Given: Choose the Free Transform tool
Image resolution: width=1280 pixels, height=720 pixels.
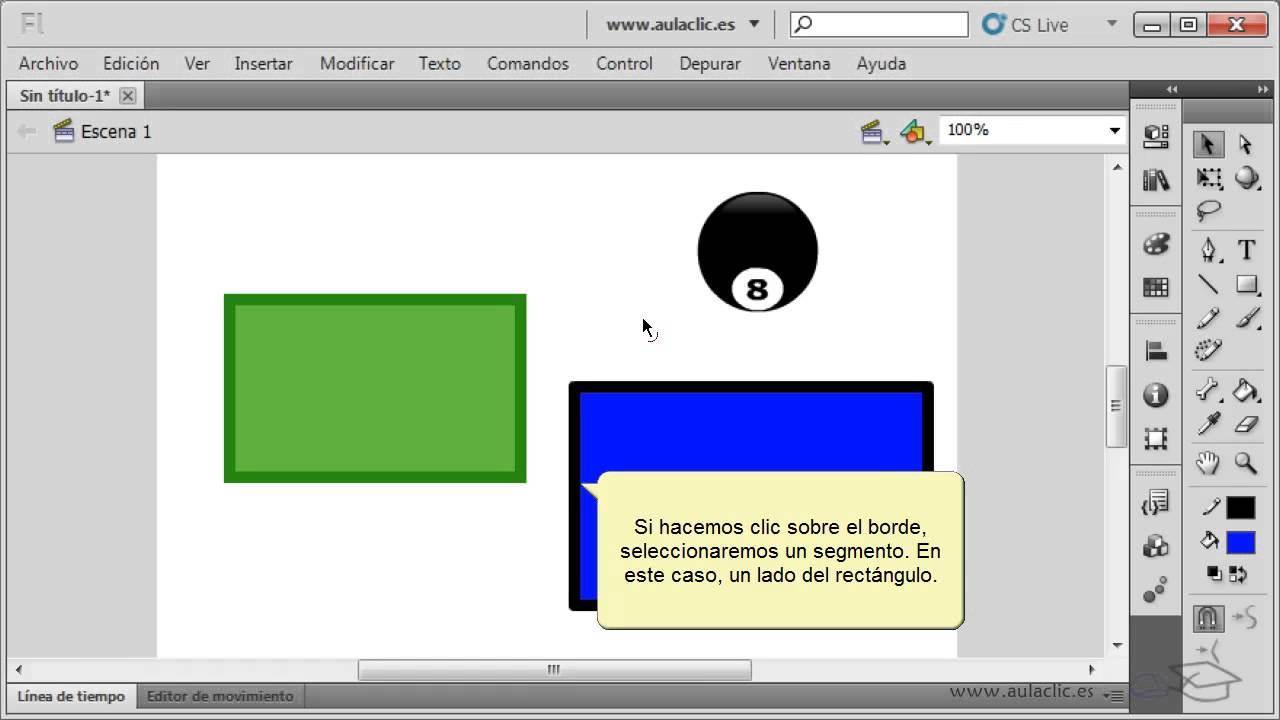Looking at the screenshot, I should tap(1209, 178).
